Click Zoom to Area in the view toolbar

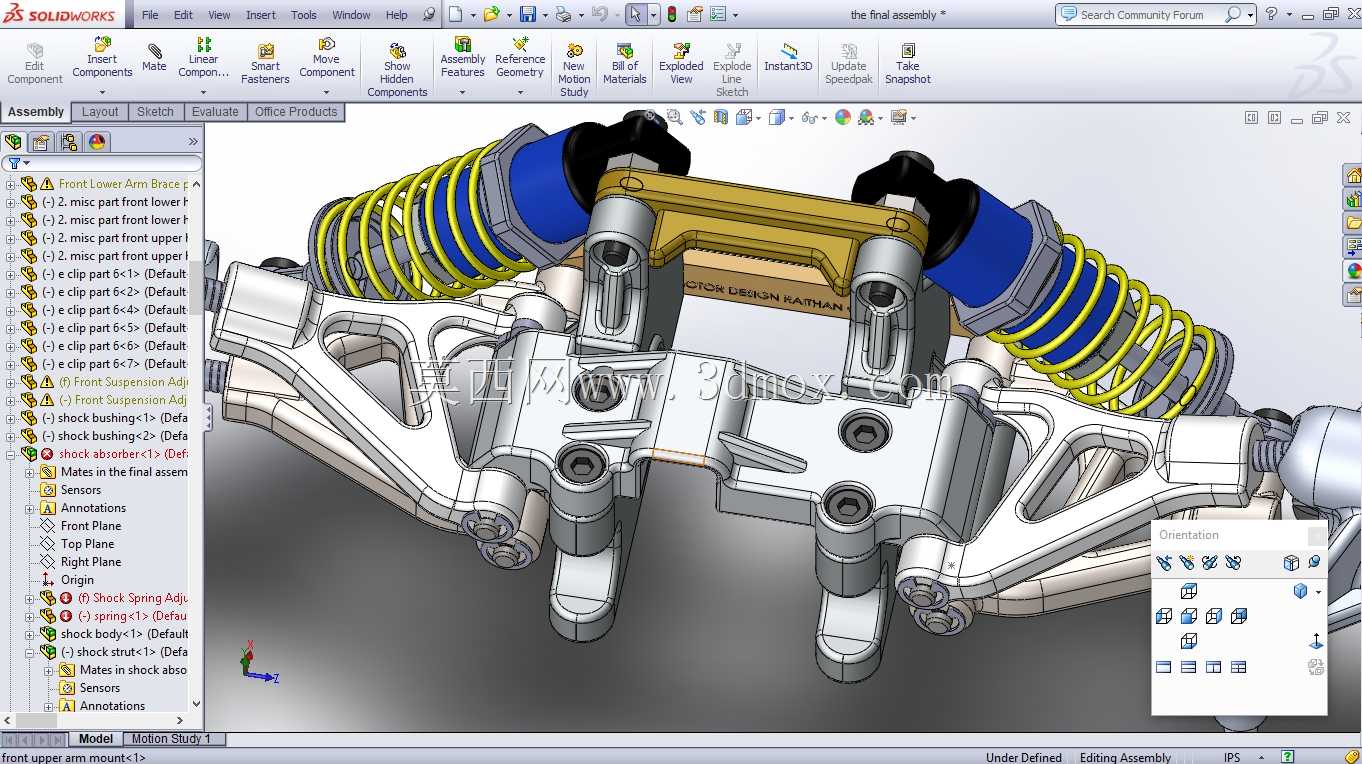674,117
